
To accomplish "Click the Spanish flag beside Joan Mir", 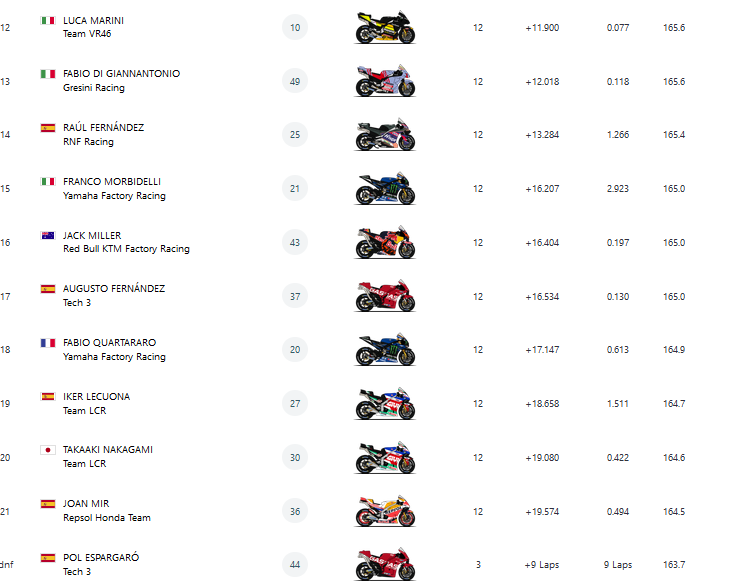I will pos(47,504).
